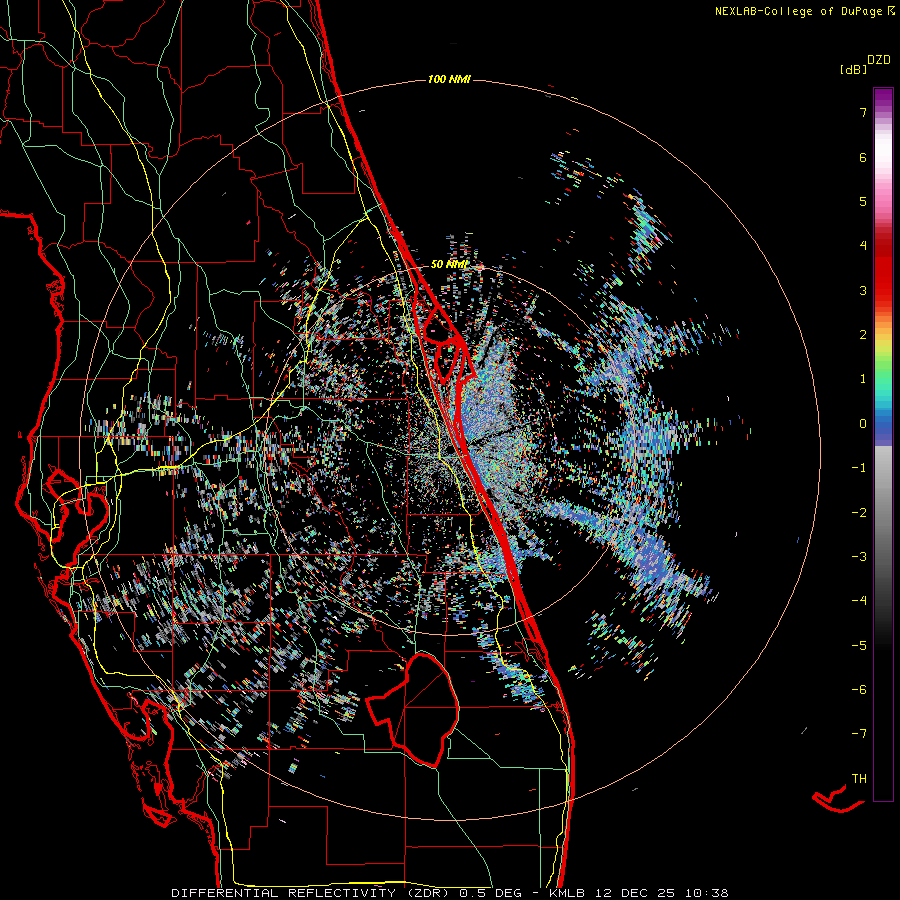Click the '10:38' timestamp

click(706, 893)
